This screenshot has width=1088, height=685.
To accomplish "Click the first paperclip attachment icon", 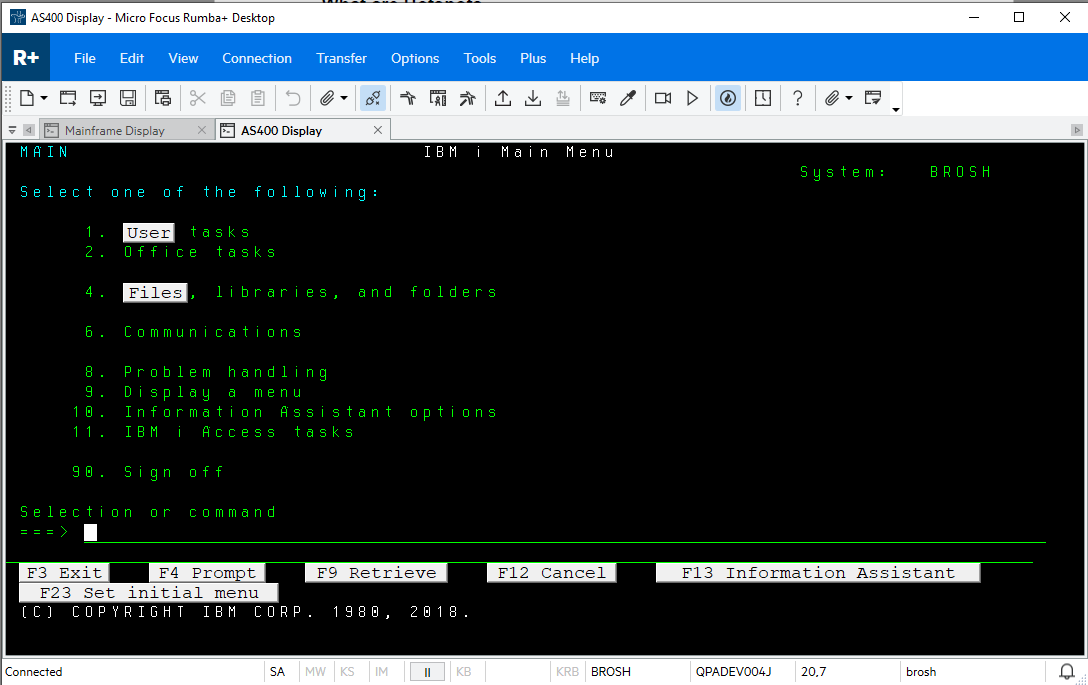I will [327, 98].
